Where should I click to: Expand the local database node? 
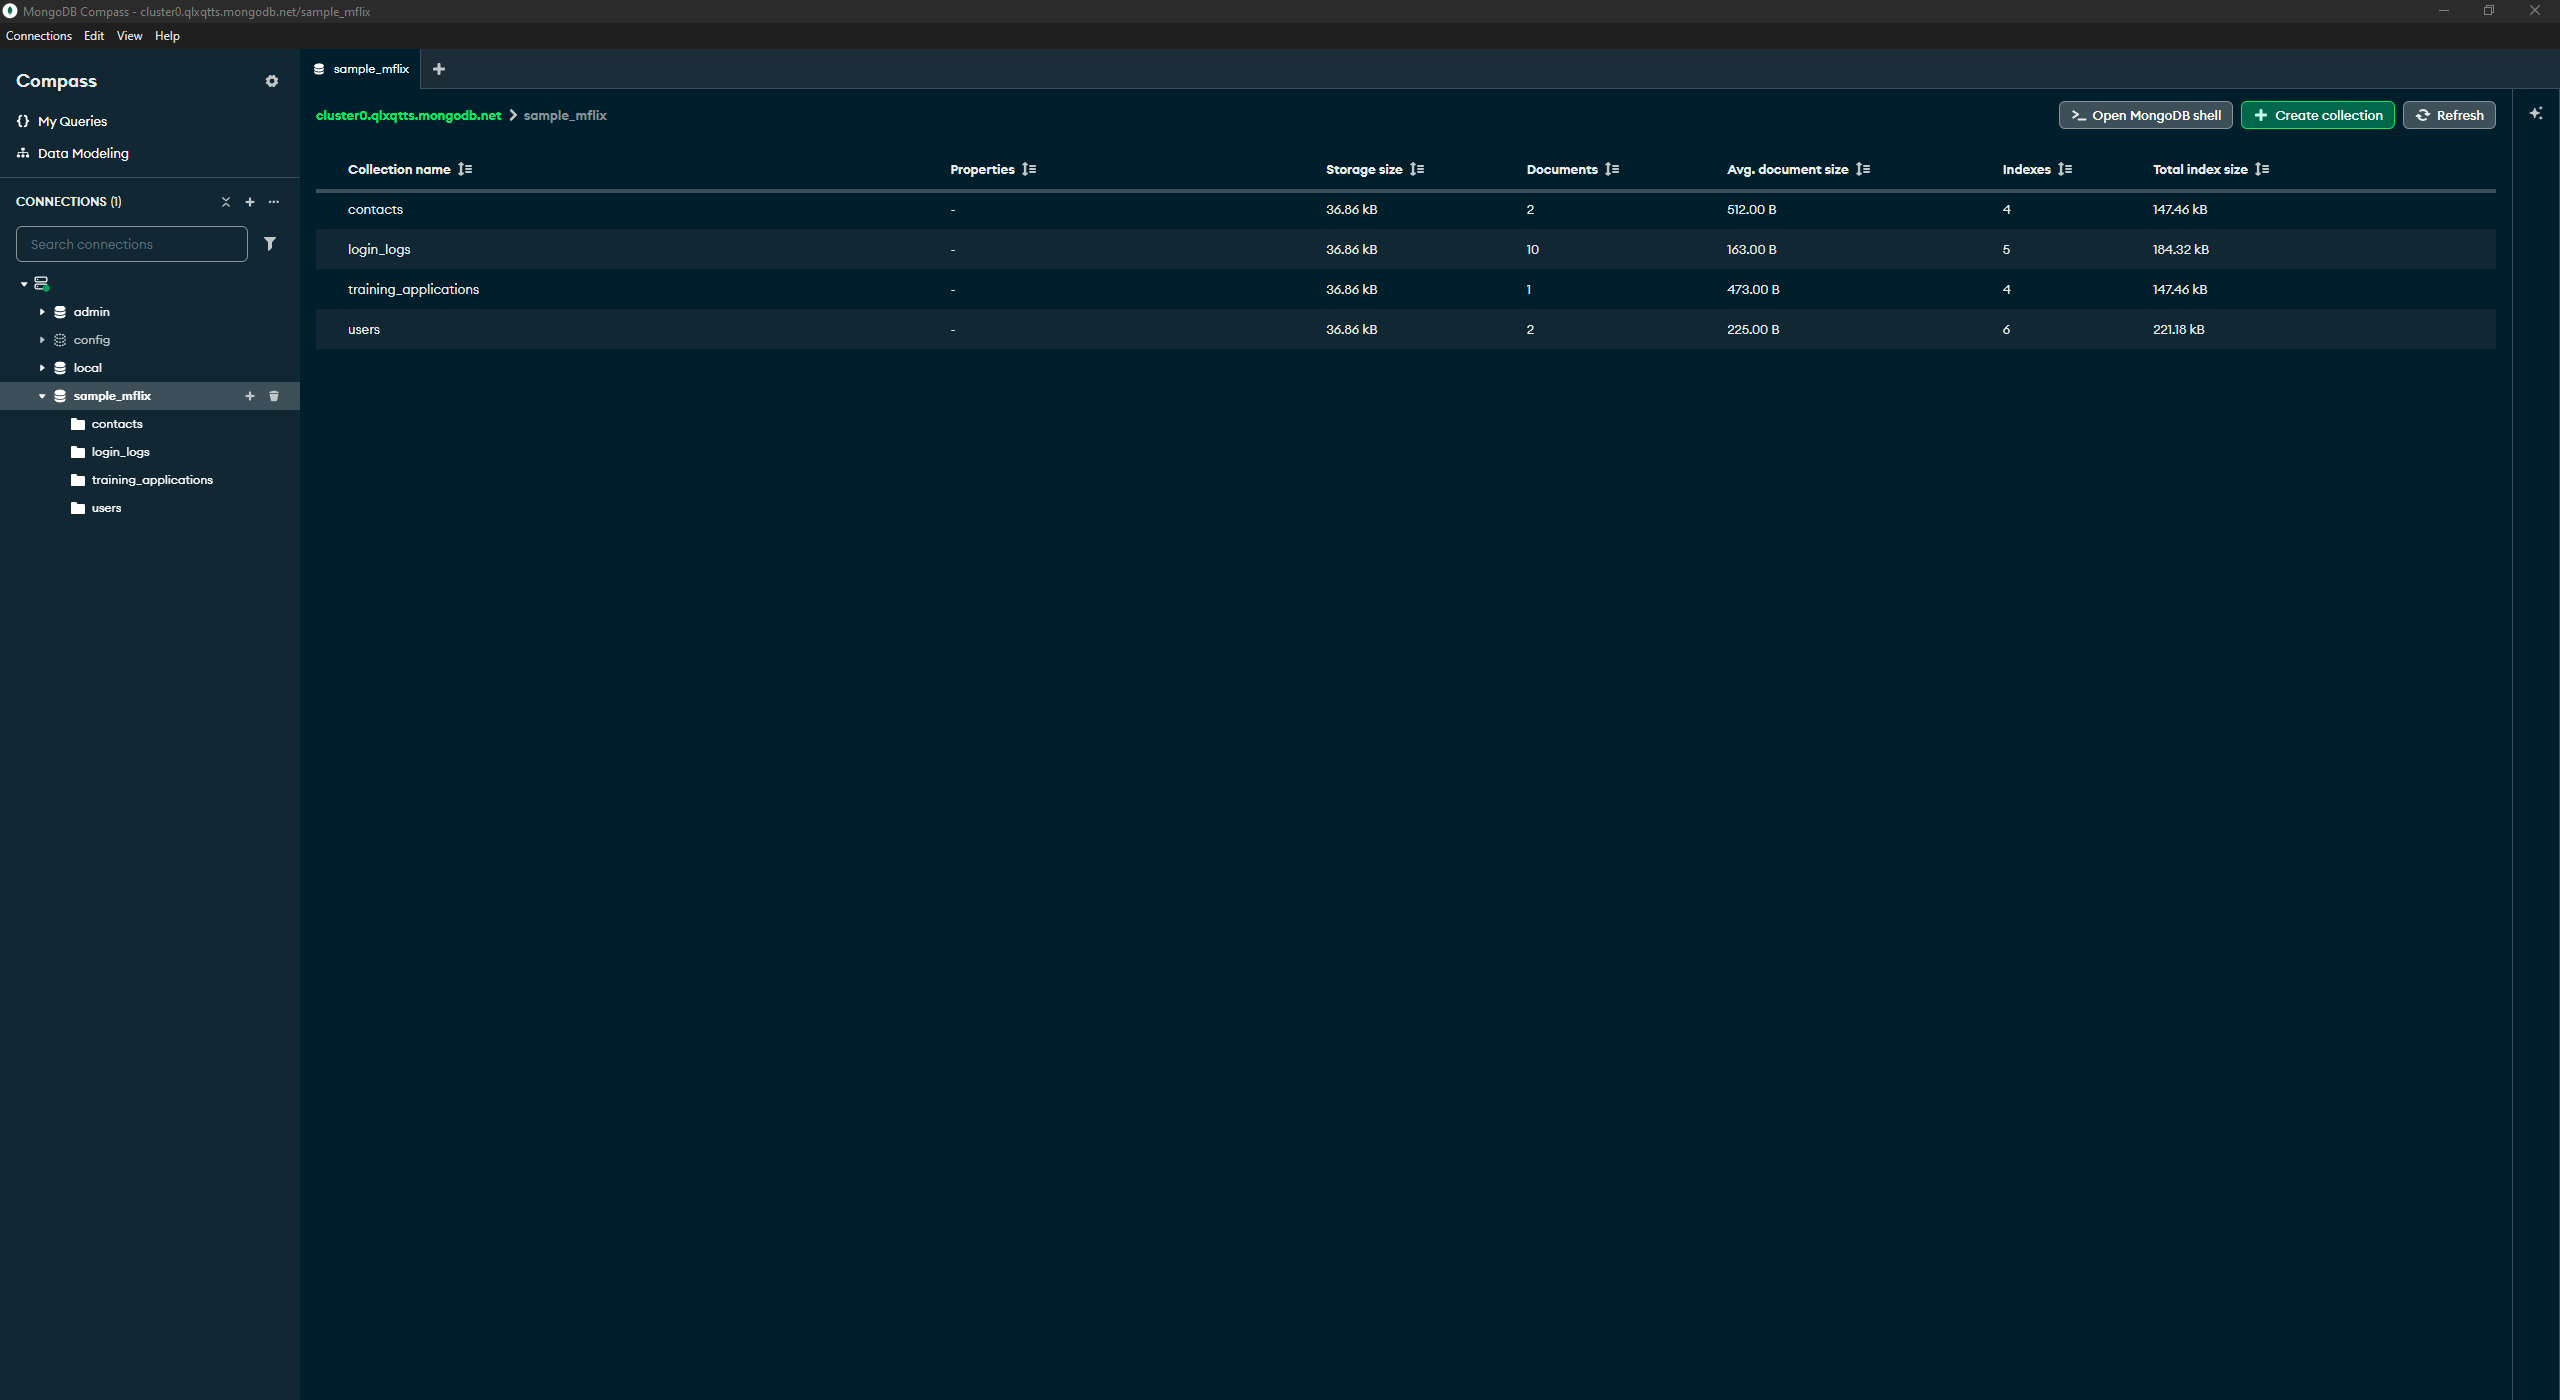tap(42, 368)
